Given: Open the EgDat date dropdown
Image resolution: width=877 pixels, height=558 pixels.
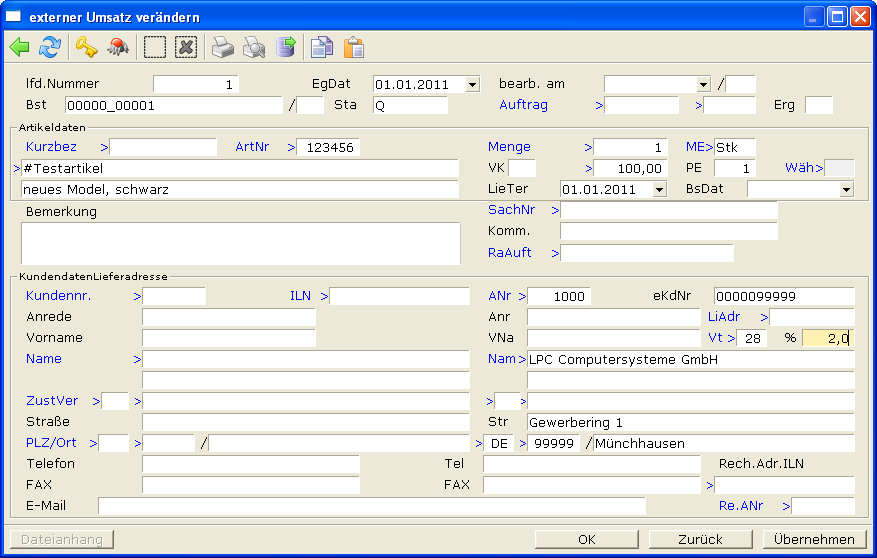Looking at the screenshot, I should pyautogui.click(x=472, y=85).
